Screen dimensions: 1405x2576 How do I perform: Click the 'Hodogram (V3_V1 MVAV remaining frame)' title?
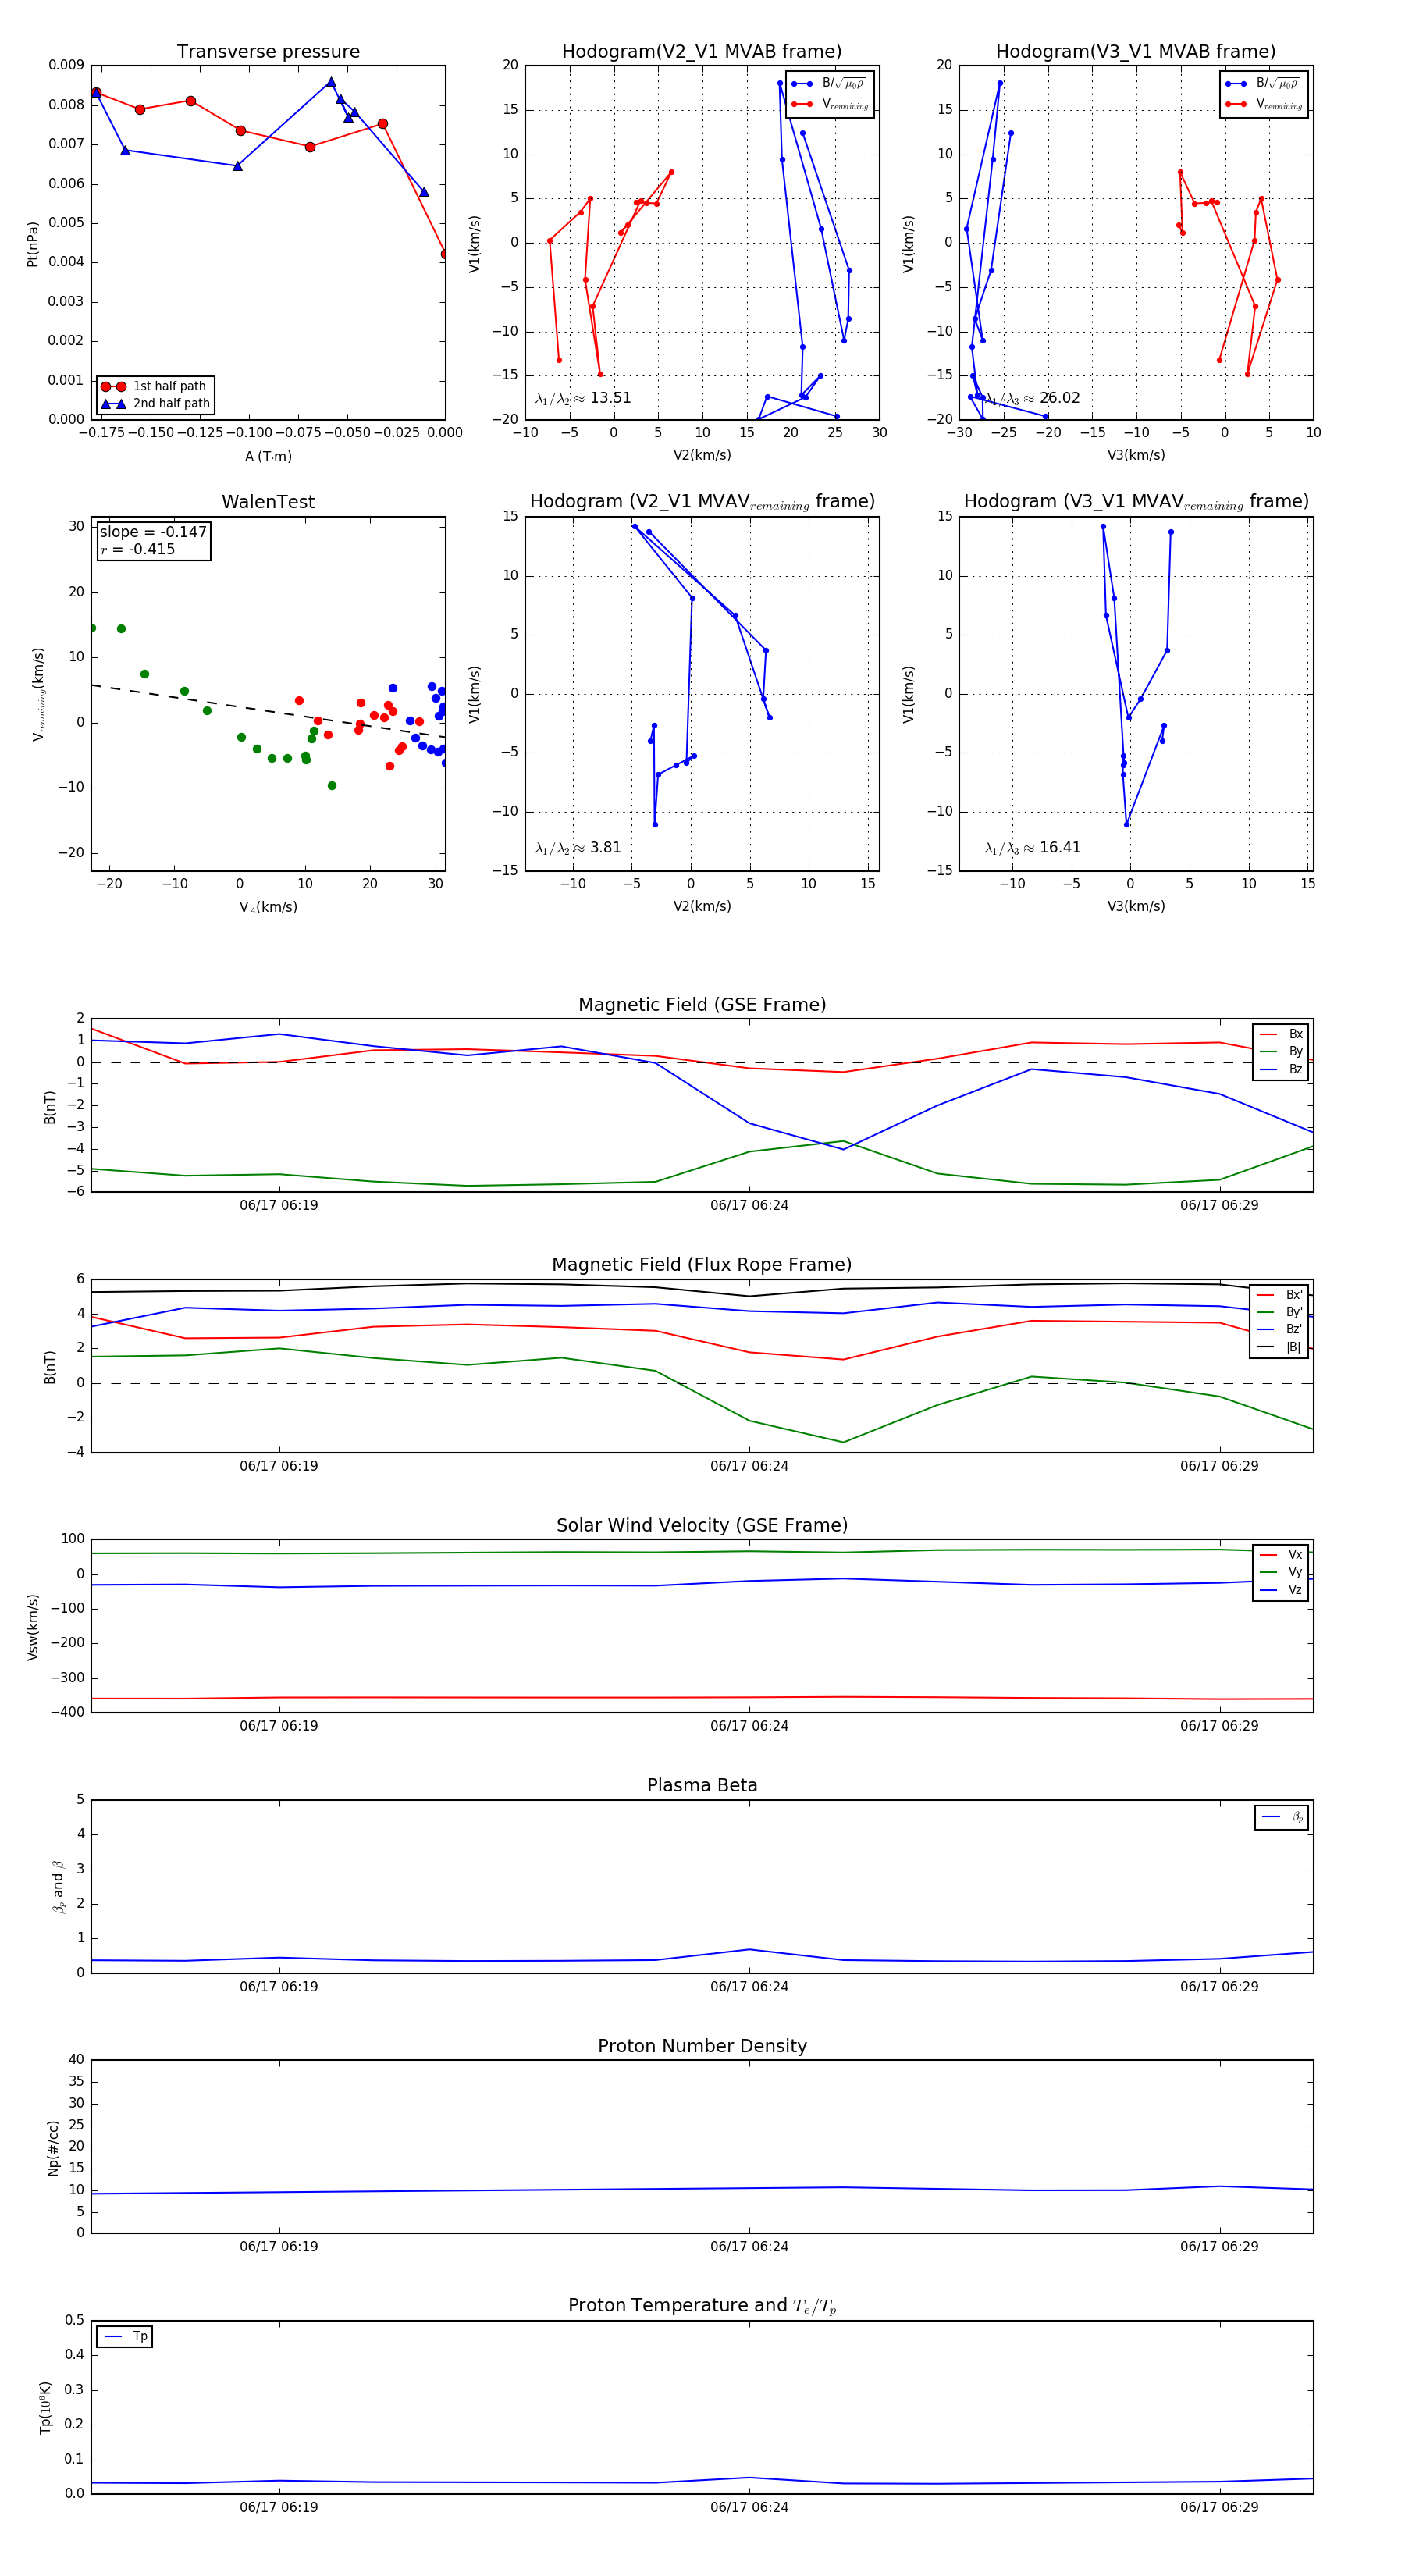click(x=1136, y=502)
